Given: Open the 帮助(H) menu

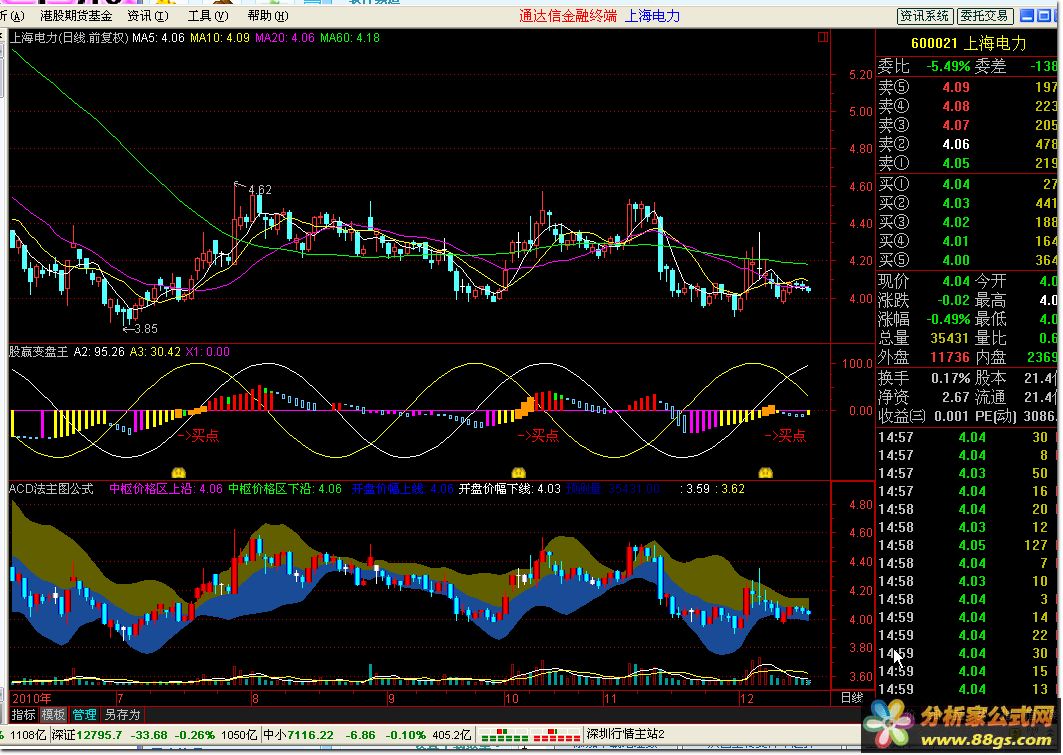Looking at the screenshot, I should [268, 16].
